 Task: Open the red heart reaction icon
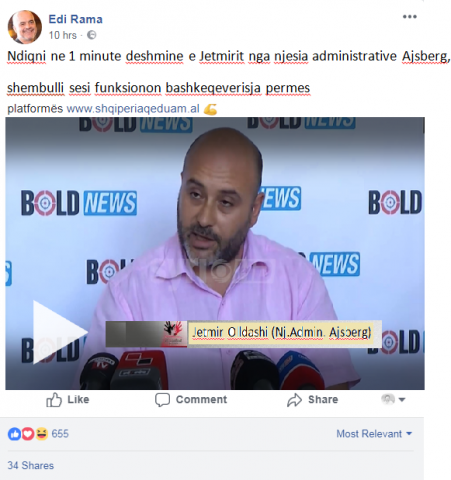[x=28, y=434]
